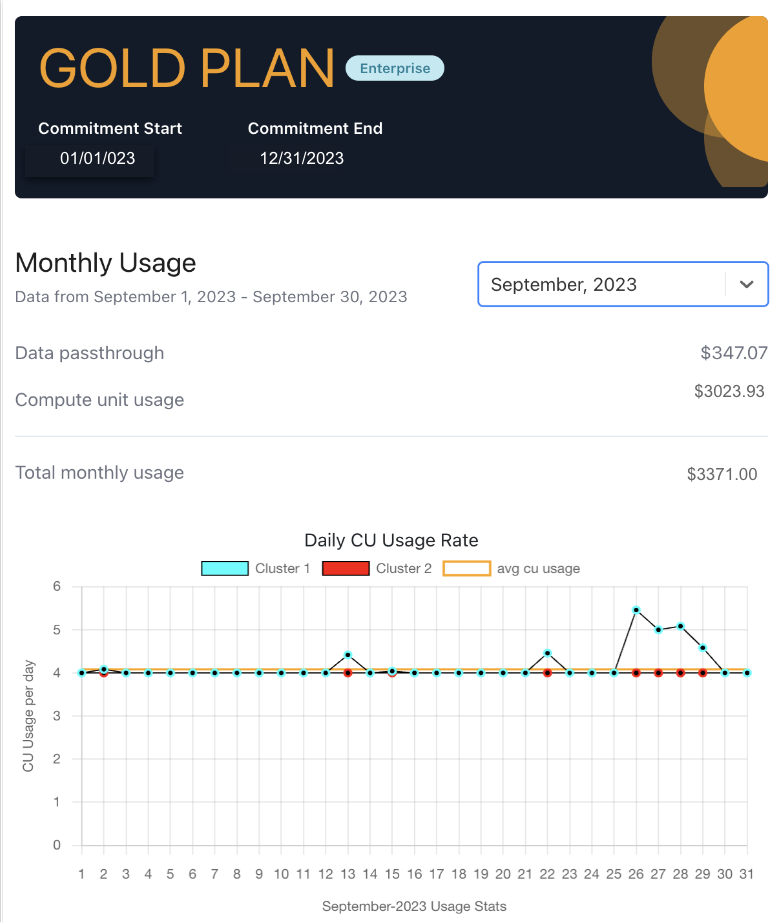Click the chevron on the September 2023 selector

[x=746, y=284]
